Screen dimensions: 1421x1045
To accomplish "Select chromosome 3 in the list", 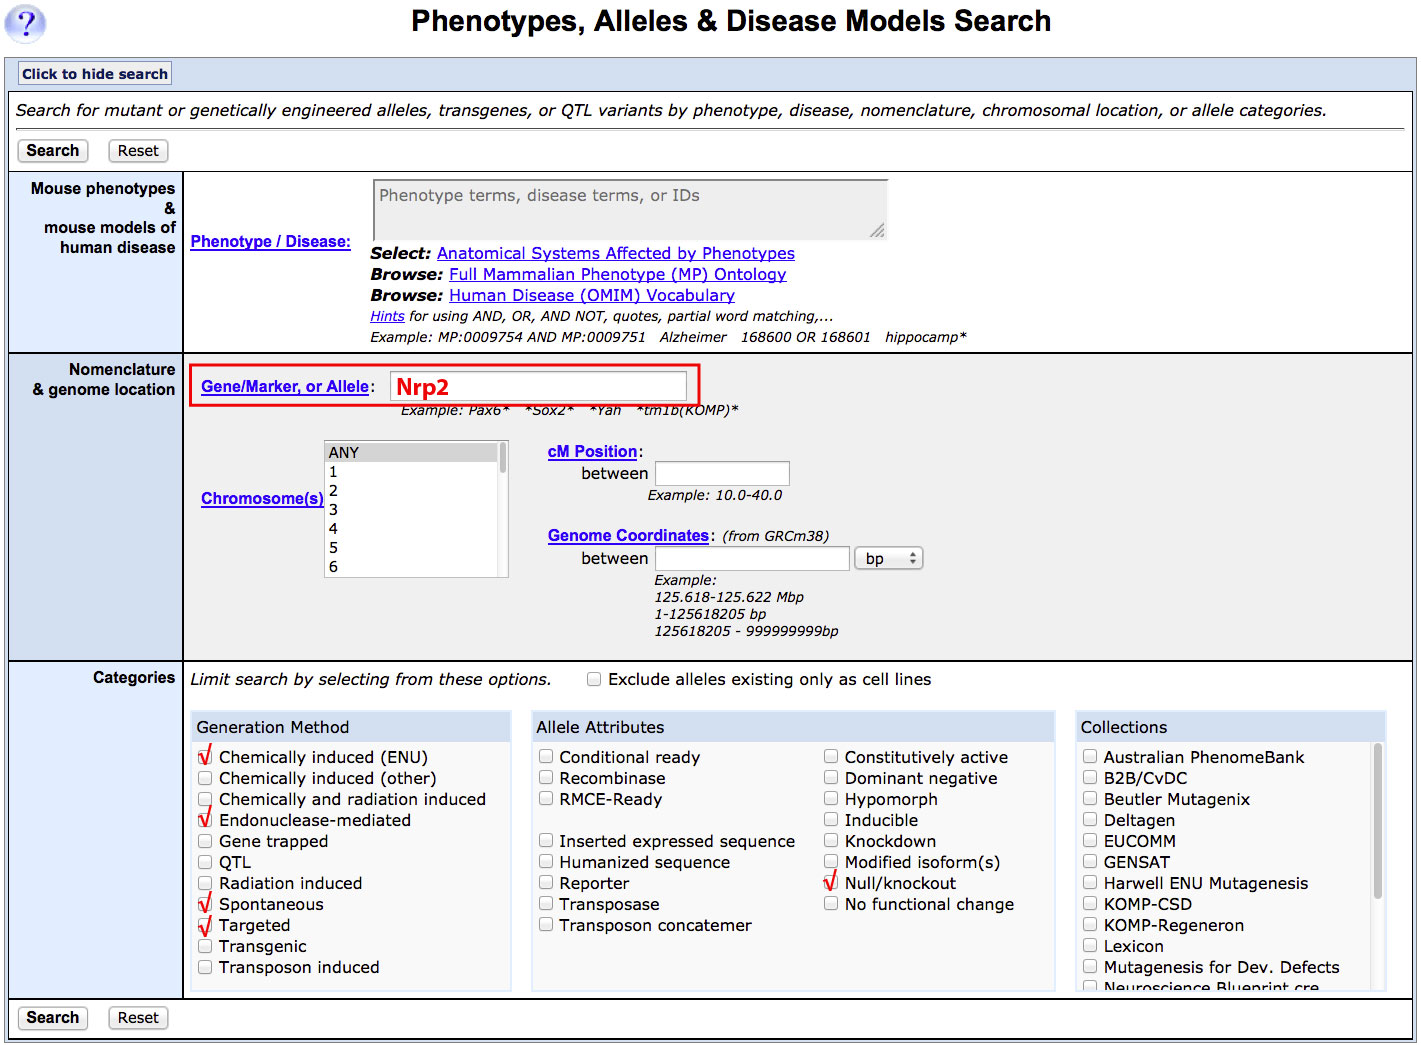I will pos(412,510).
